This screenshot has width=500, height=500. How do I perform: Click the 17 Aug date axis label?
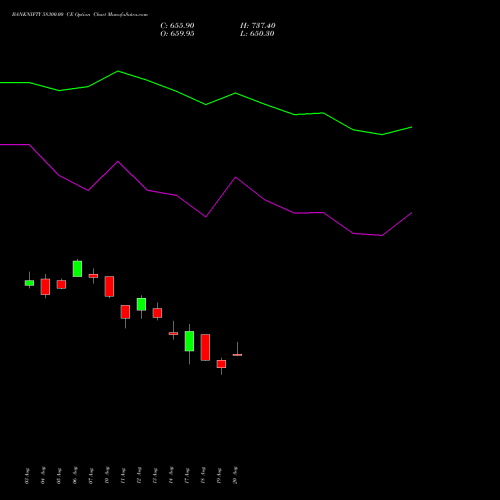tap(187, 475)
